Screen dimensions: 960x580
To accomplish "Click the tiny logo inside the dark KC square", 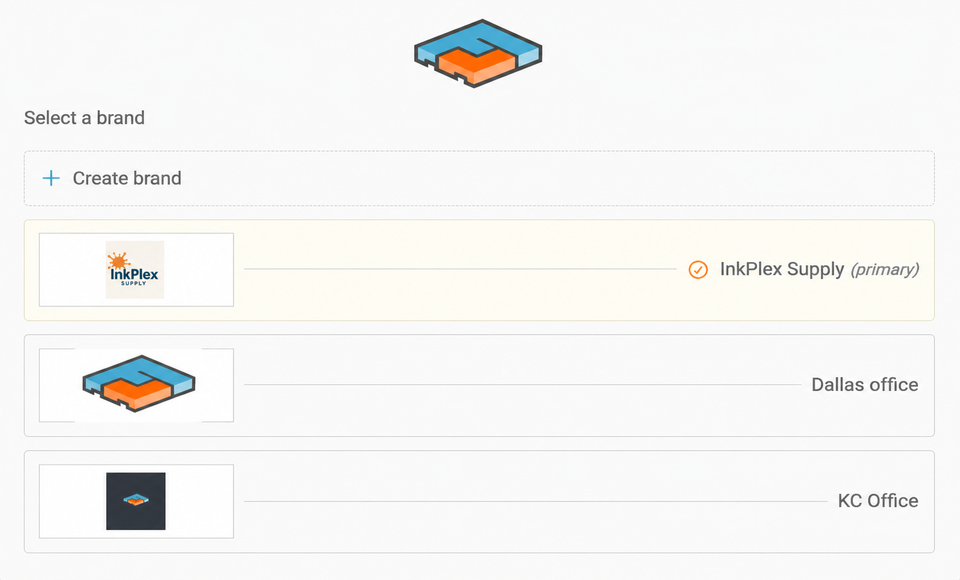I will coord(136,500).
